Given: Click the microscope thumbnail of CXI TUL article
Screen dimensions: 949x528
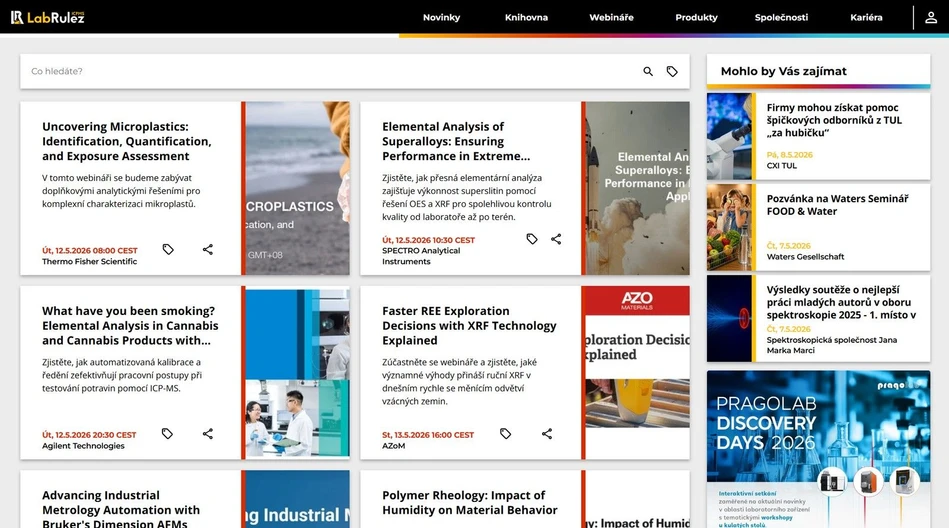Looking at the screenshot, I should [729, 136].
